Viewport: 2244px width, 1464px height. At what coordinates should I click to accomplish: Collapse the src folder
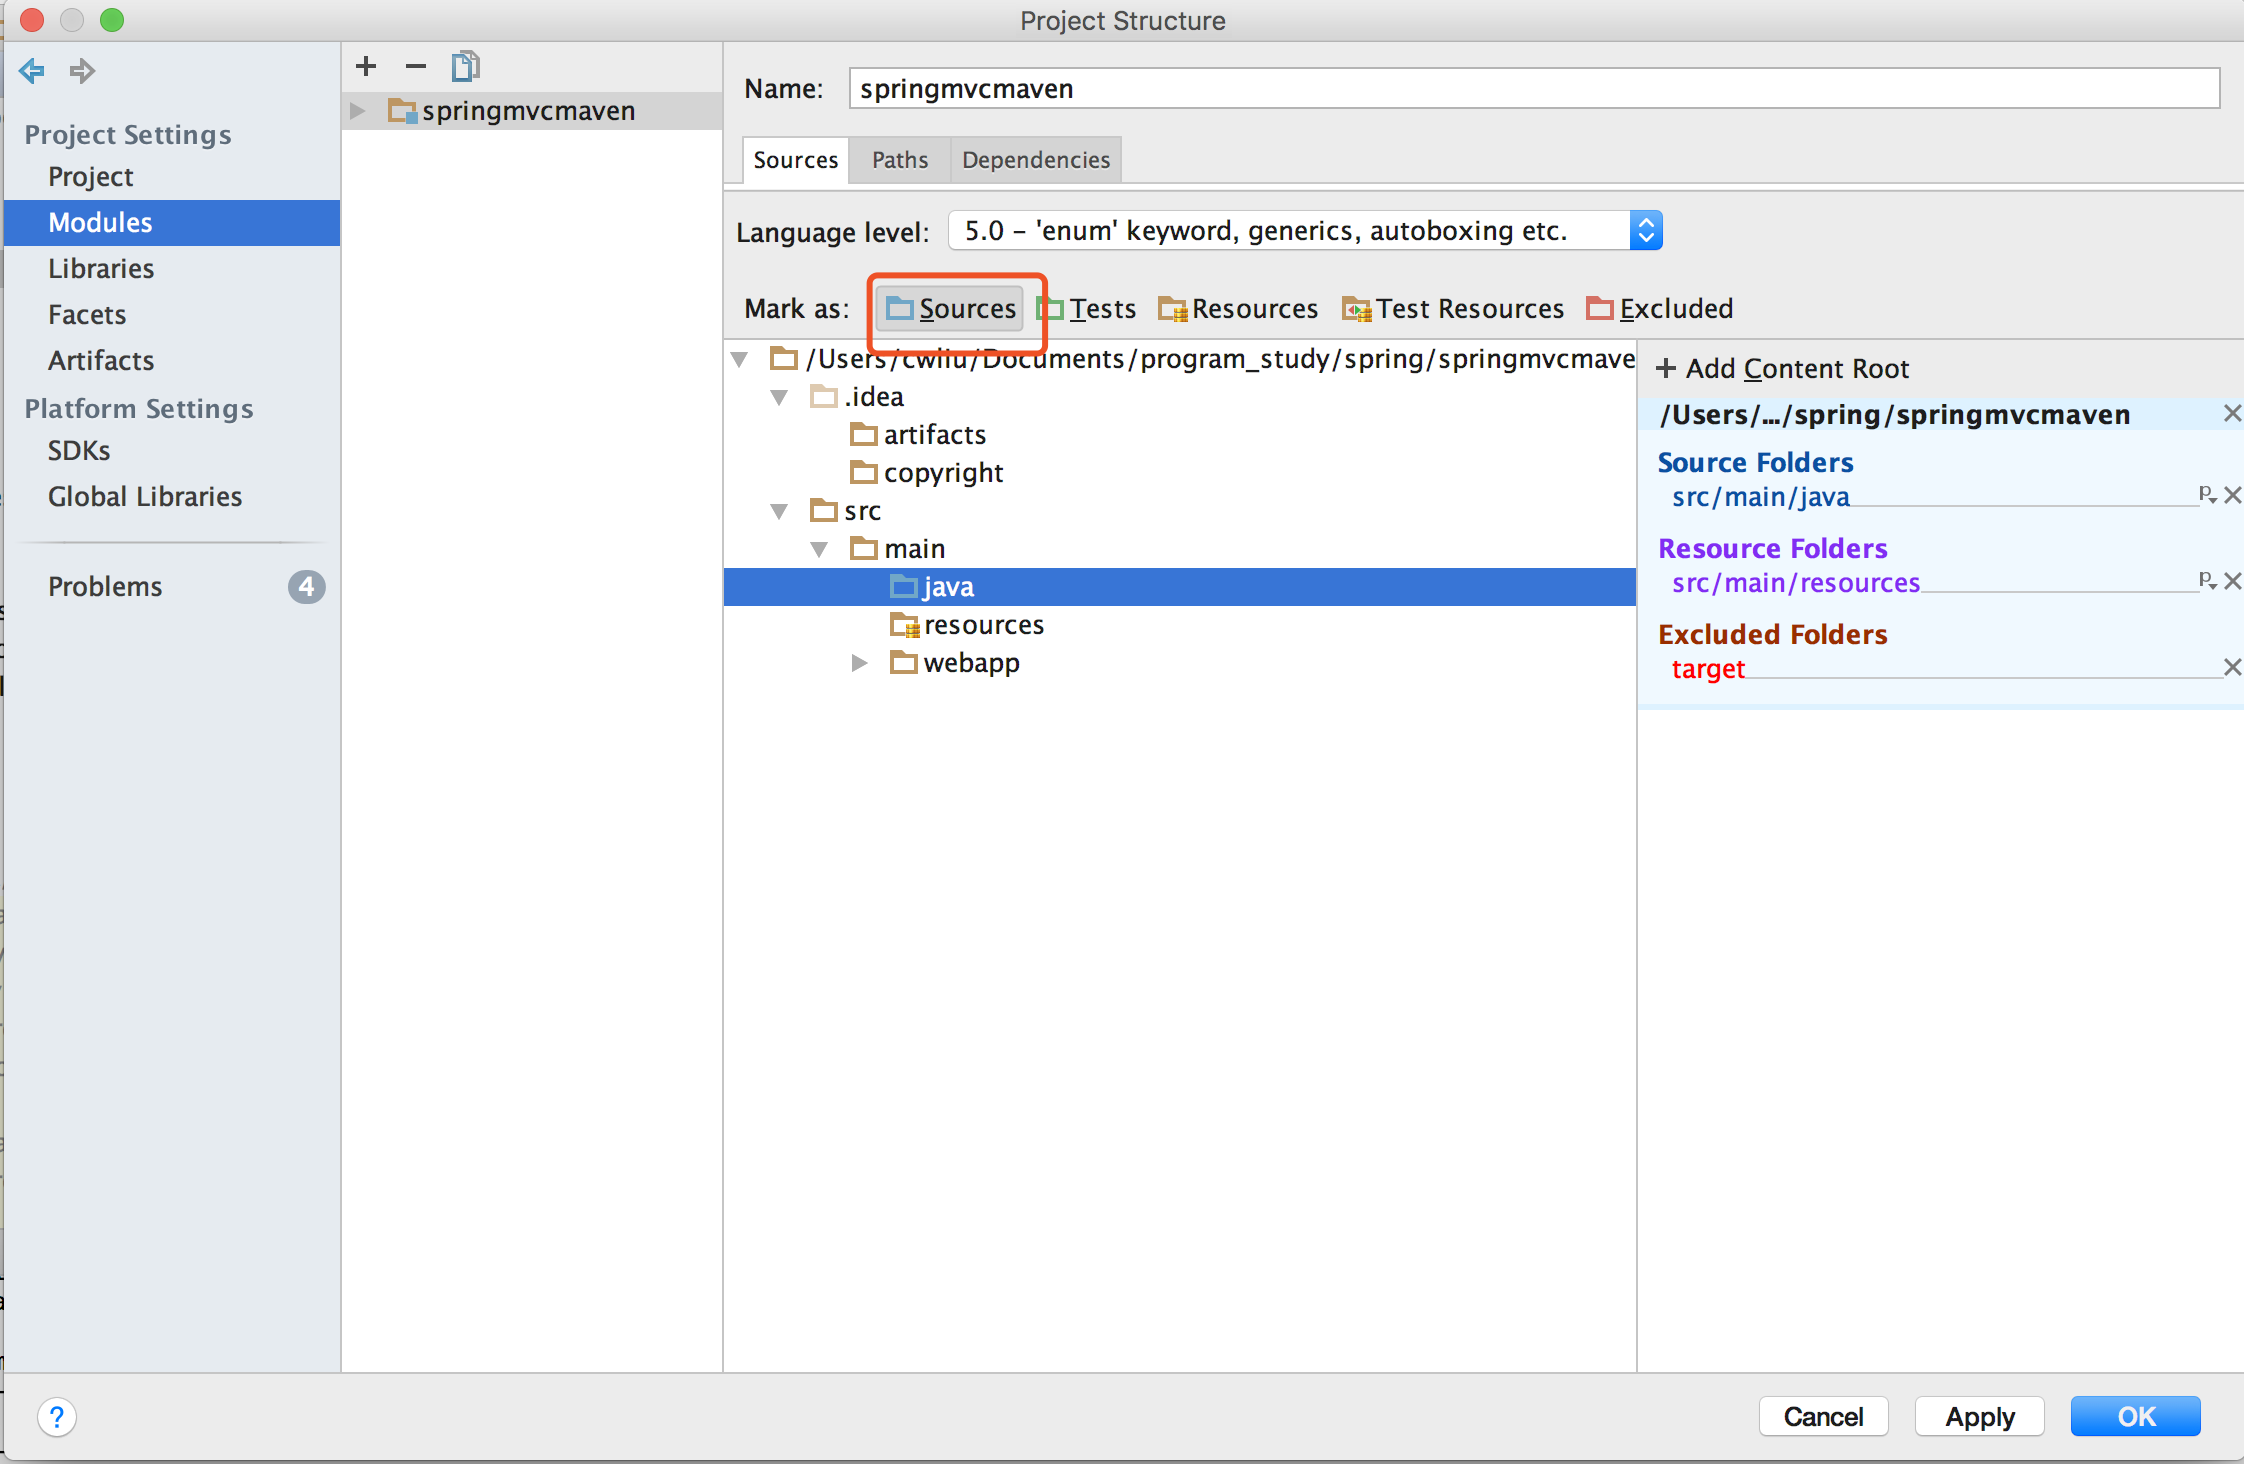tap(780, 511)
